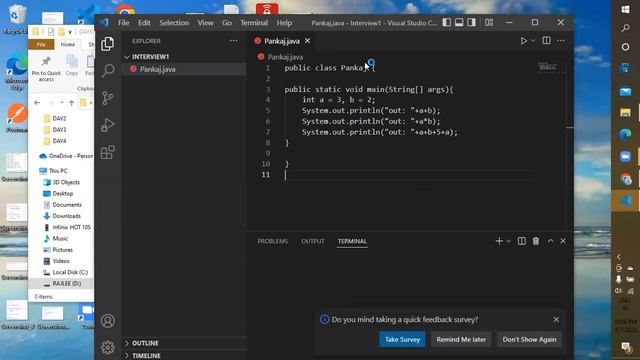Open the Customize Layout icon
Screen dimensions: 640x360
pos(489,22)
